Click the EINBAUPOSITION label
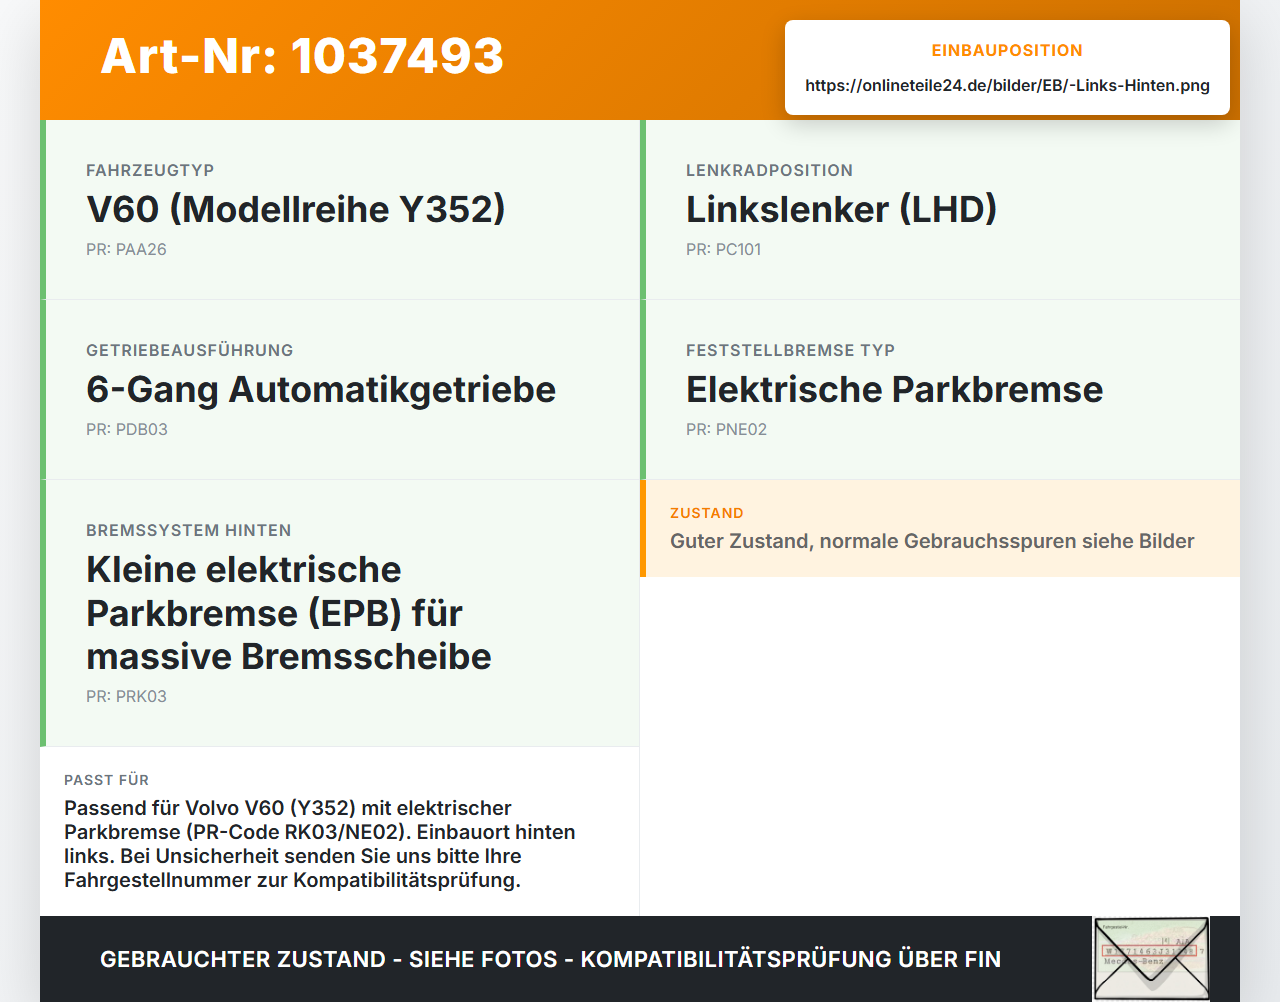Screen dimensions: 1280x1002 pos(1007,50)
